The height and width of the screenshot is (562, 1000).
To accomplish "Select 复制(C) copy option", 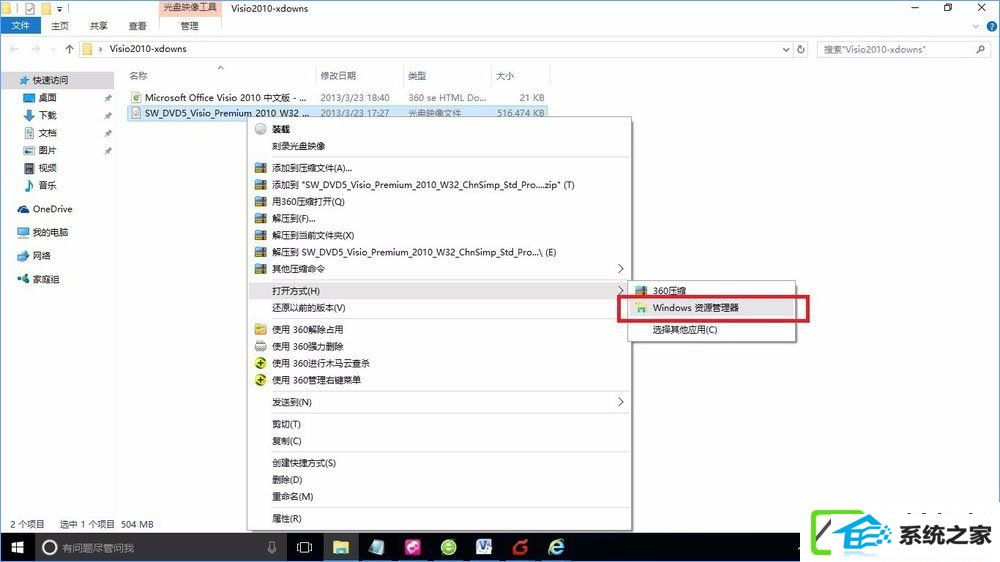I will tap(286, 441).
